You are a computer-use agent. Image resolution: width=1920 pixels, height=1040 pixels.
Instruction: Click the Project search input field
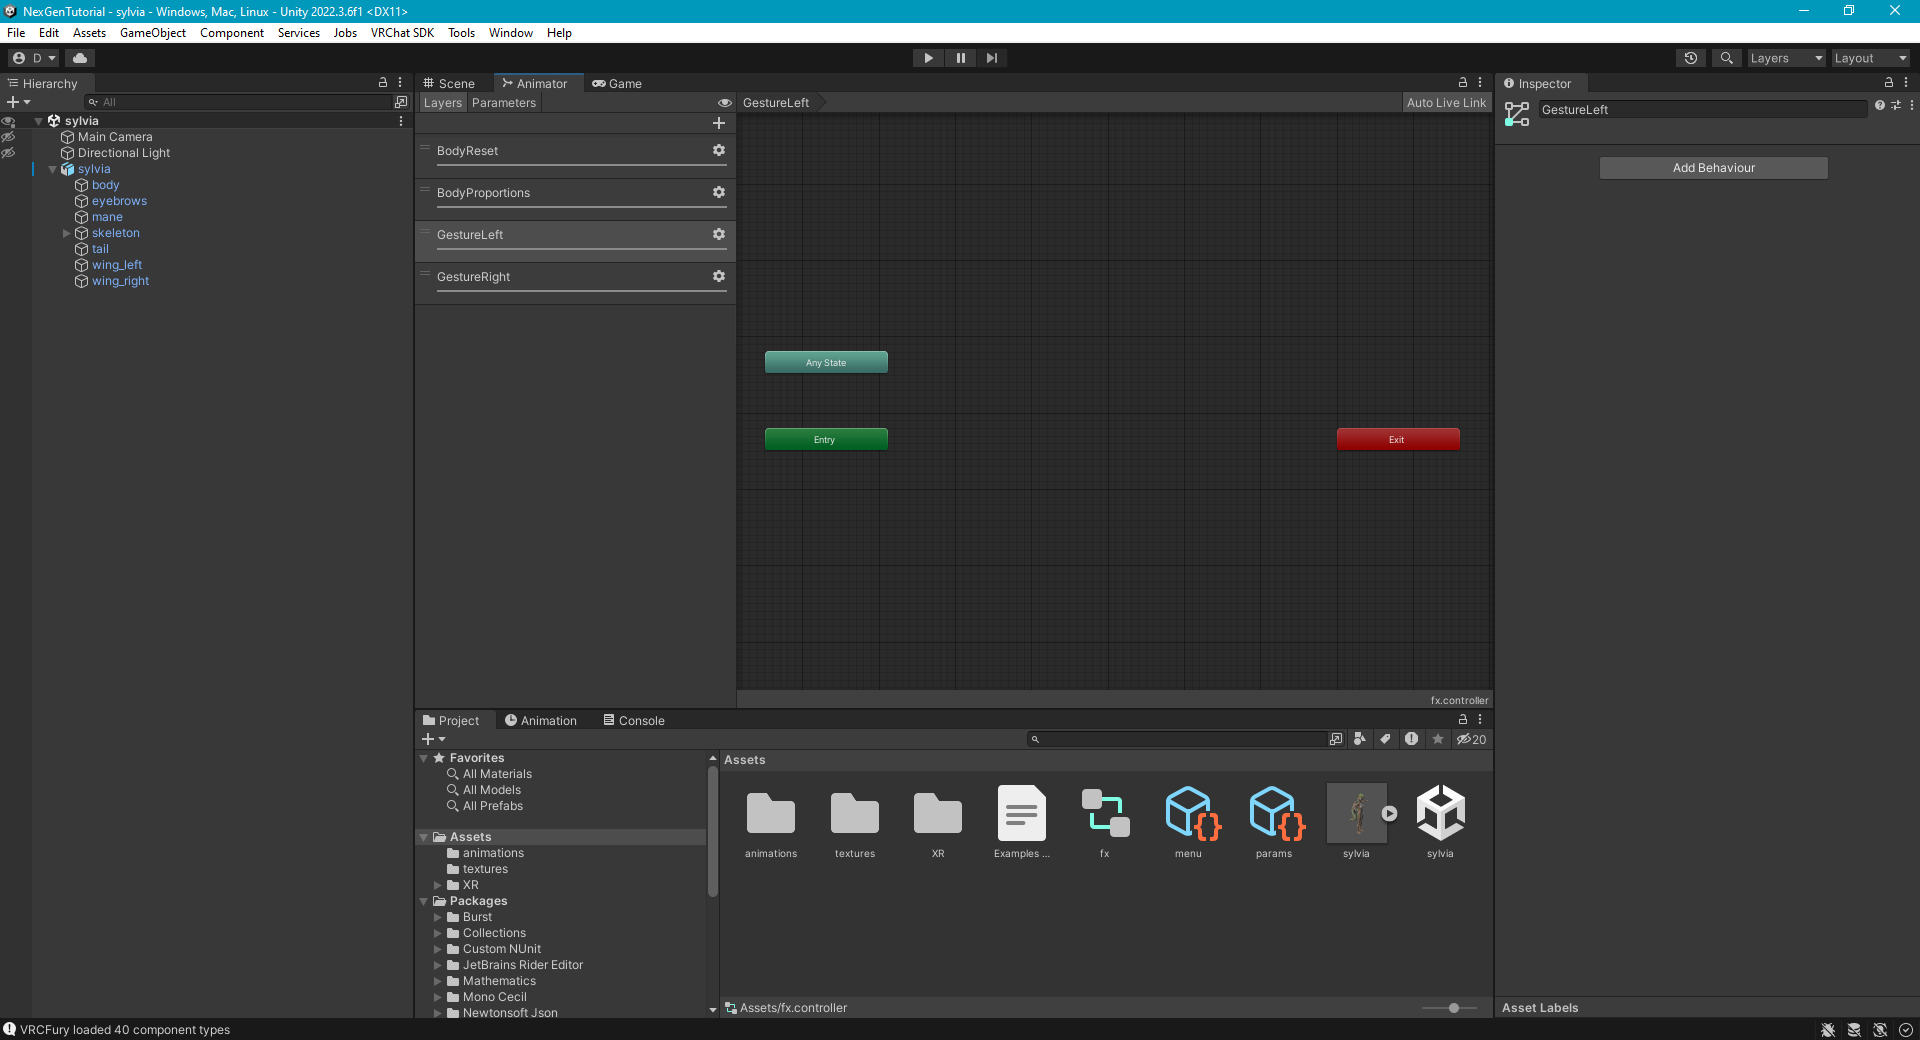1176,739
